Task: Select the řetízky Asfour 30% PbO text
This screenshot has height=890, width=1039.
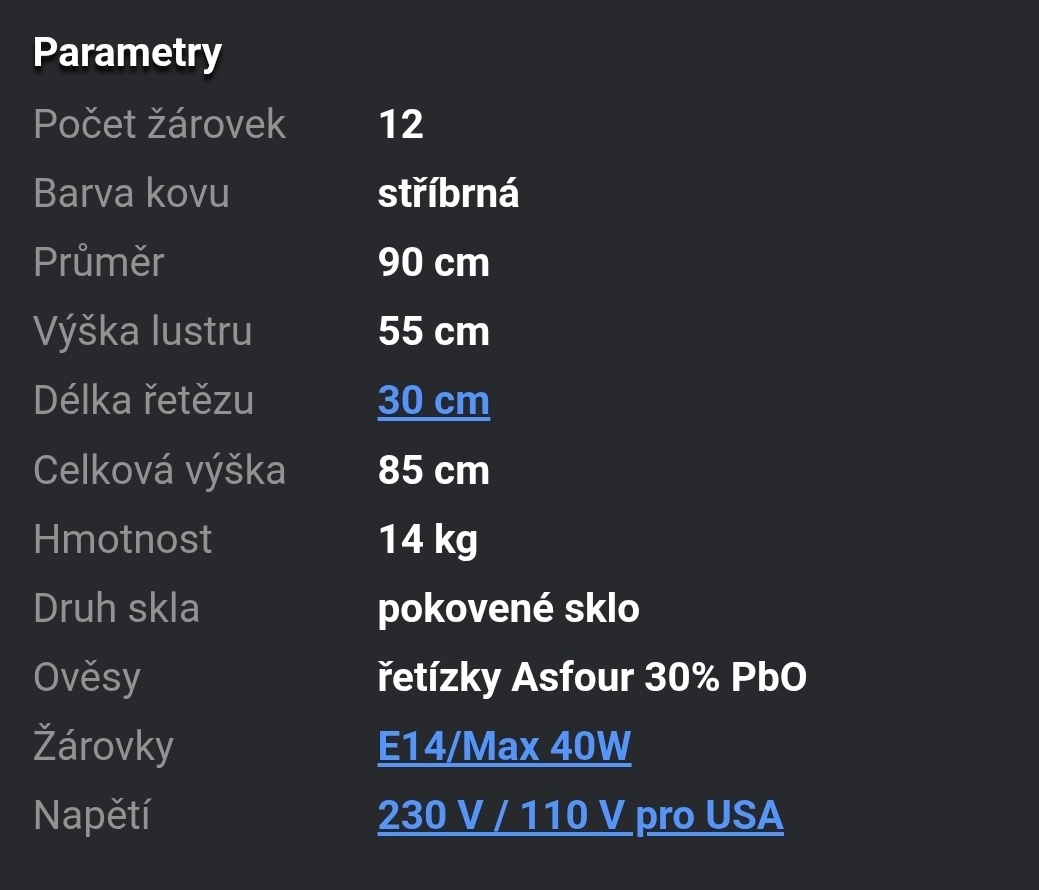Action: (592, 678)
